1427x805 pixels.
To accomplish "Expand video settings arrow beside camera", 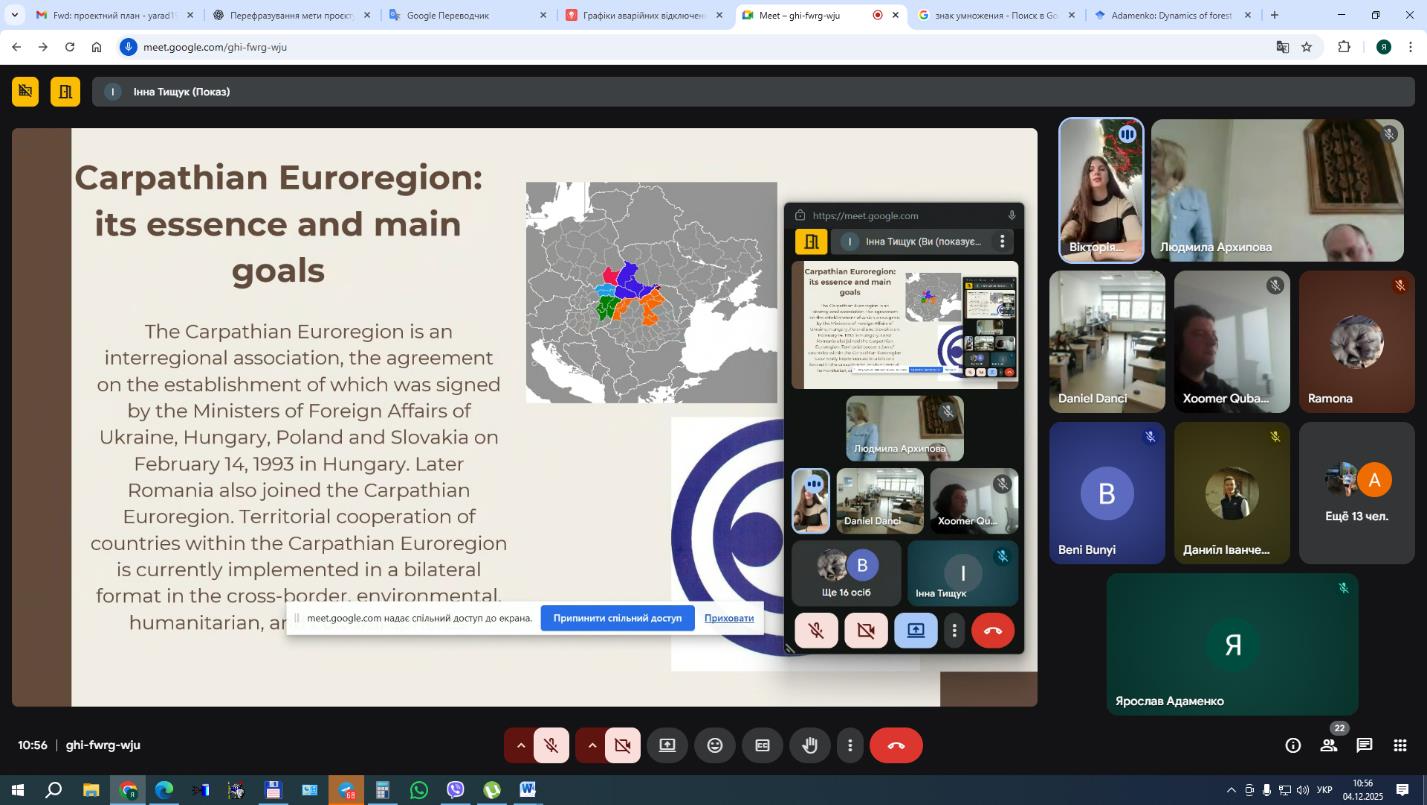I will point(592,746).
